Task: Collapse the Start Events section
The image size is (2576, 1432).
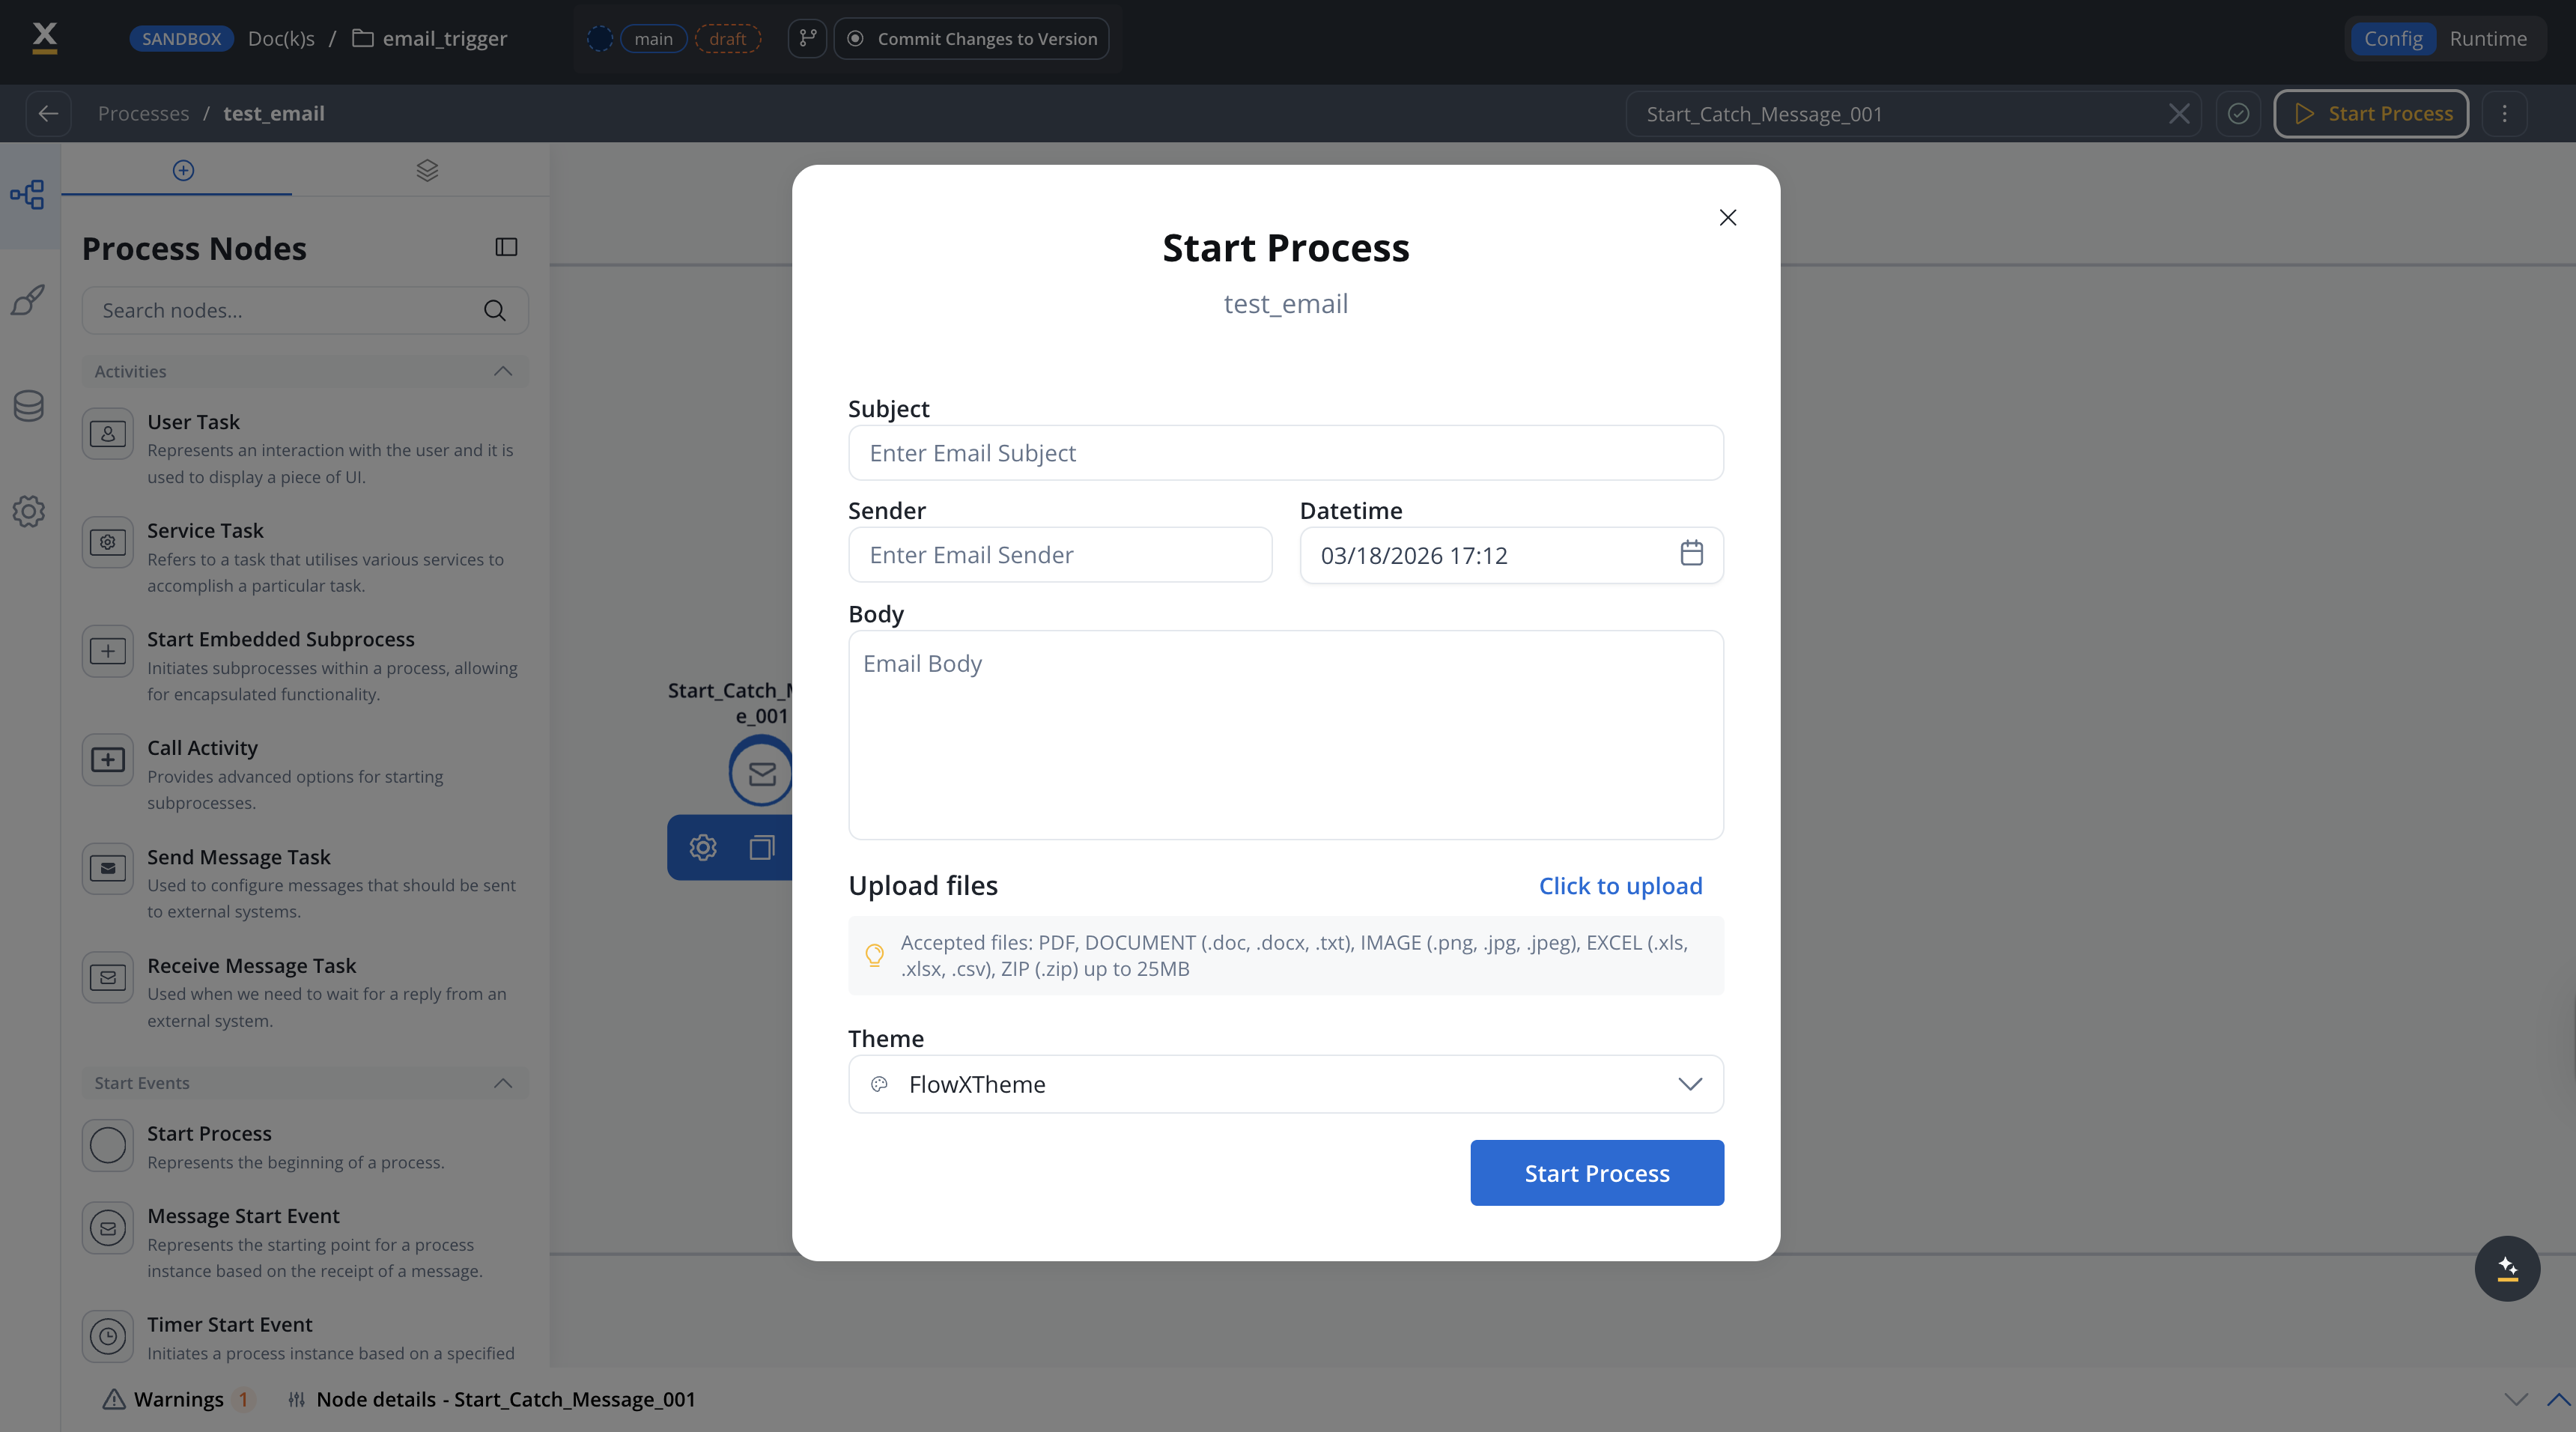Action: (x=502, y=1083)
